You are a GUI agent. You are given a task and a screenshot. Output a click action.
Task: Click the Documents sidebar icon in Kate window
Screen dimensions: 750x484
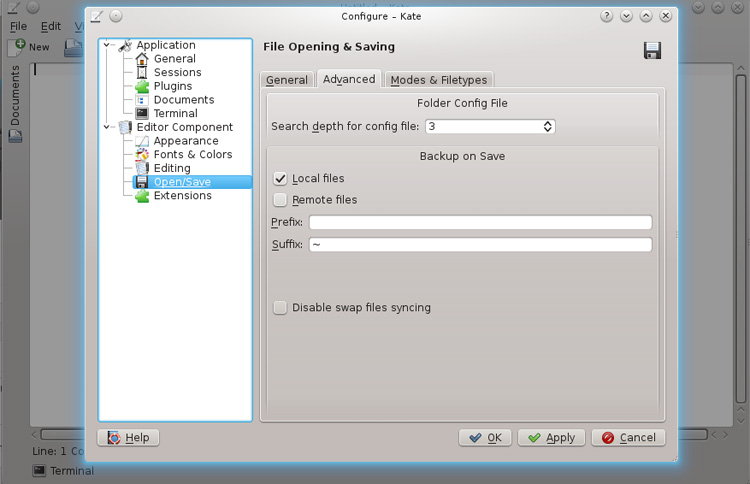coord(15,137)
